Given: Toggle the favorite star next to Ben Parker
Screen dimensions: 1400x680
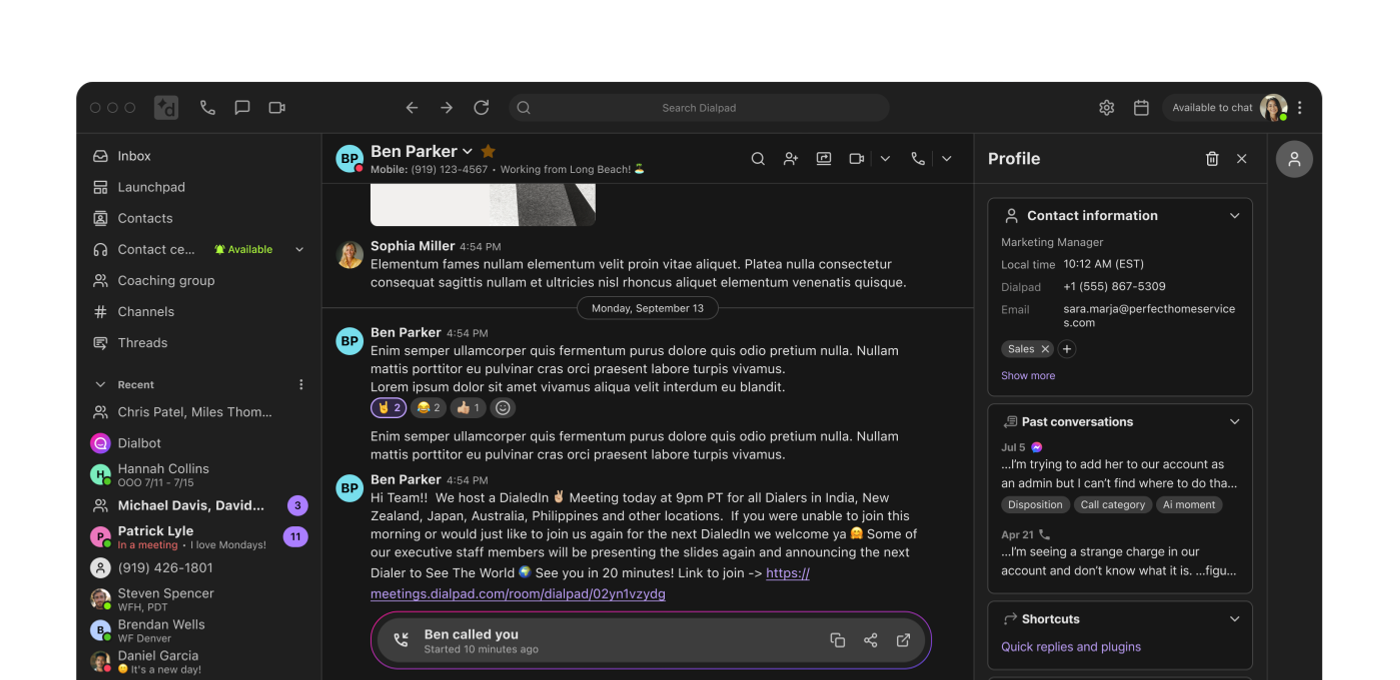Looking at the screenshot, I should tap(488, 151).
